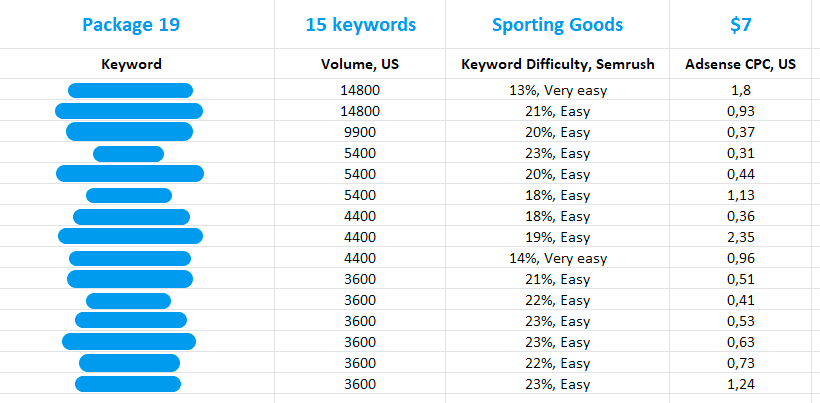Select the 13%, Very easy difficulty cell

(x=558, y=91)
